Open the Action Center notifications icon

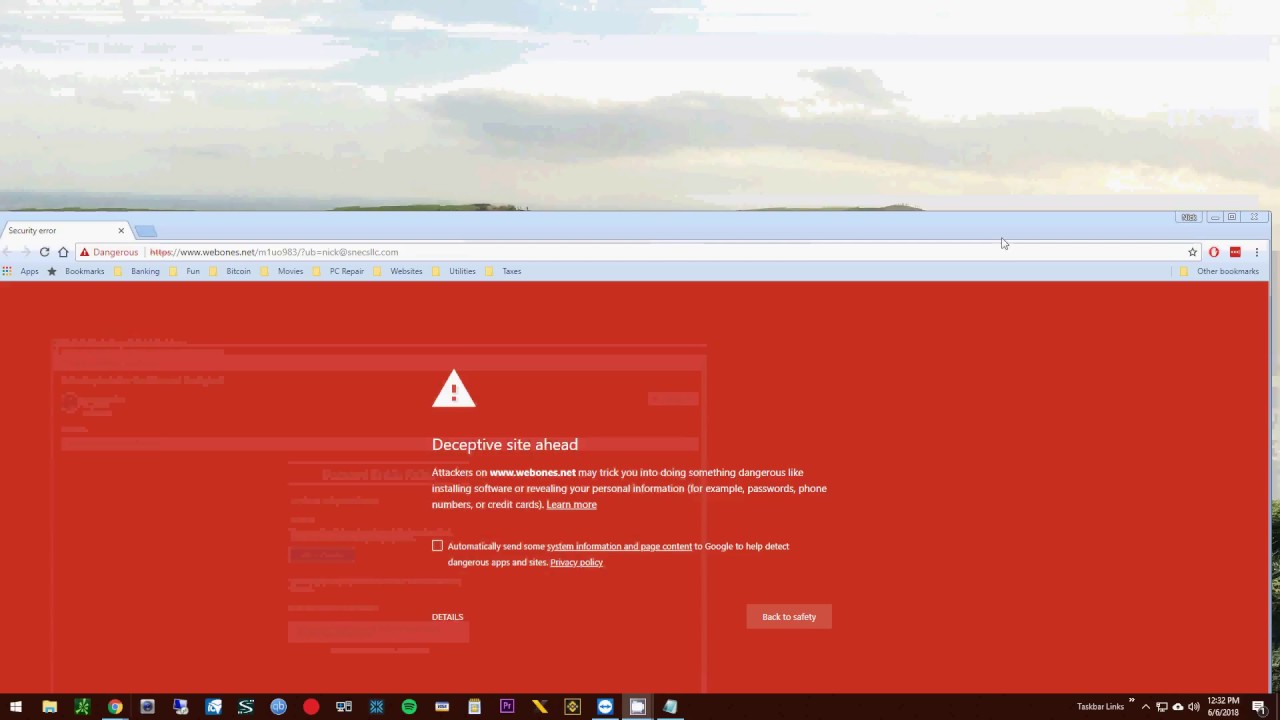[1259, 707]
